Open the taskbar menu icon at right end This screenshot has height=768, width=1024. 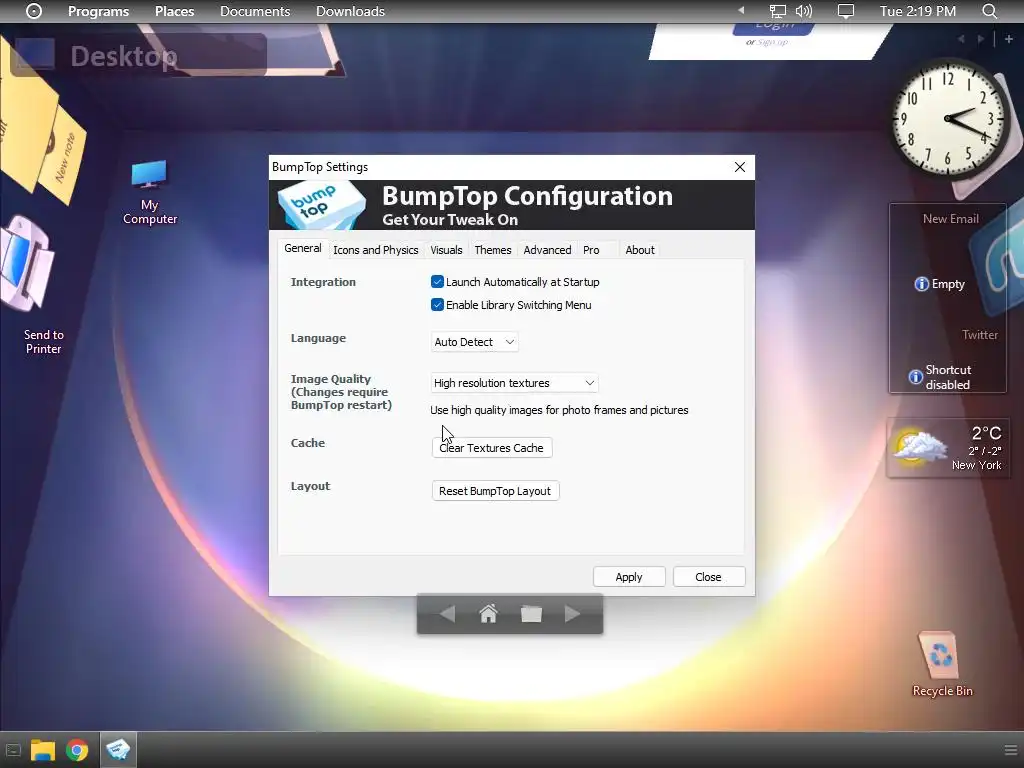[x=1010, y=750]
